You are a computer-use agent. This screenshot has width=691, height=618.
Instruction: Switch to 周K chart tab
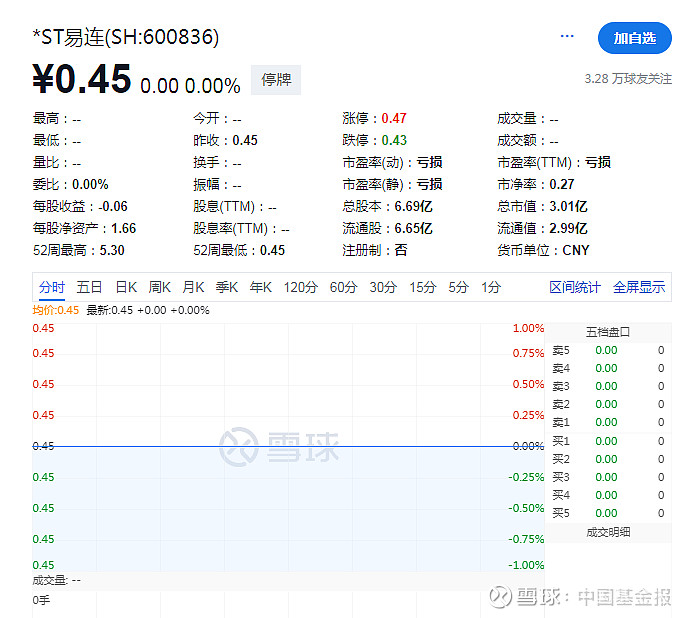click(x=160, y=288)
